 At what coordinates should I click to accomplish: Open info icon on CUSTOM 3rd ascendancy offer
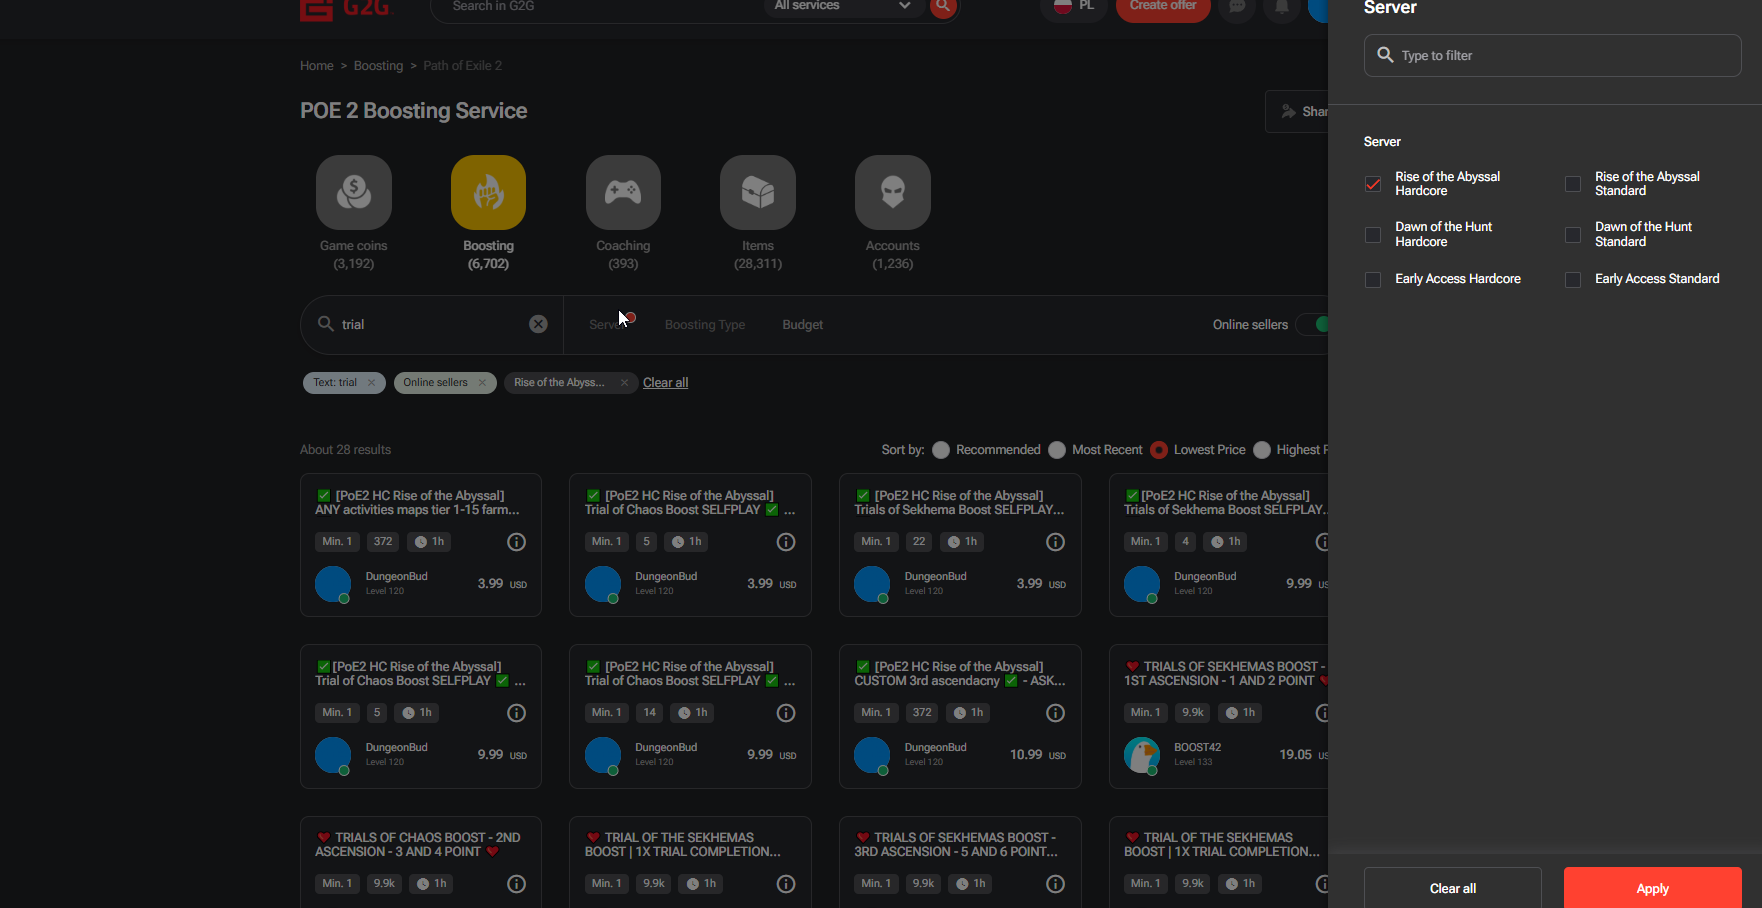pyautogui.click(x=1055, y=713)
